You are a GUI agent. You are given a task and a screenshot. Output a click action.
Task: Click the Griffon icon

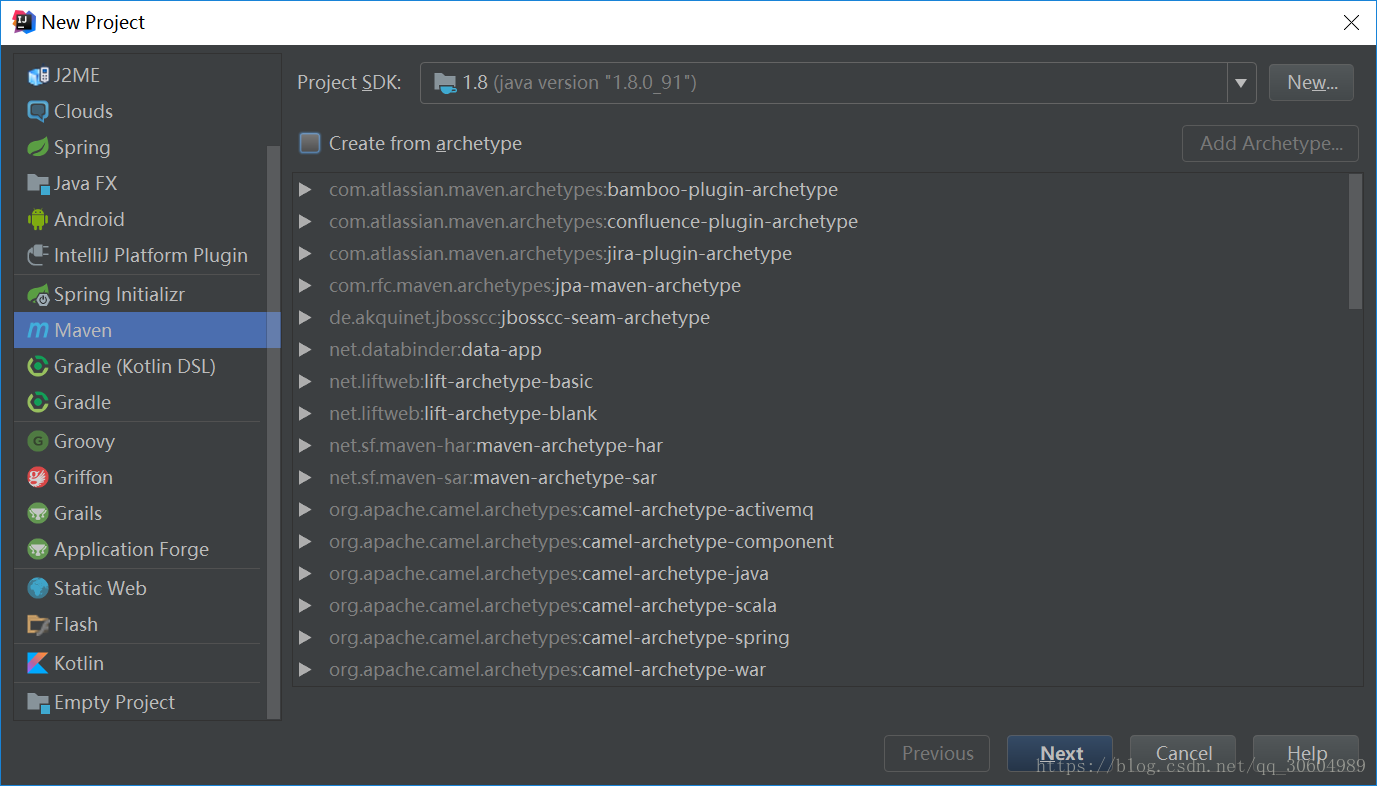(38, 478)
